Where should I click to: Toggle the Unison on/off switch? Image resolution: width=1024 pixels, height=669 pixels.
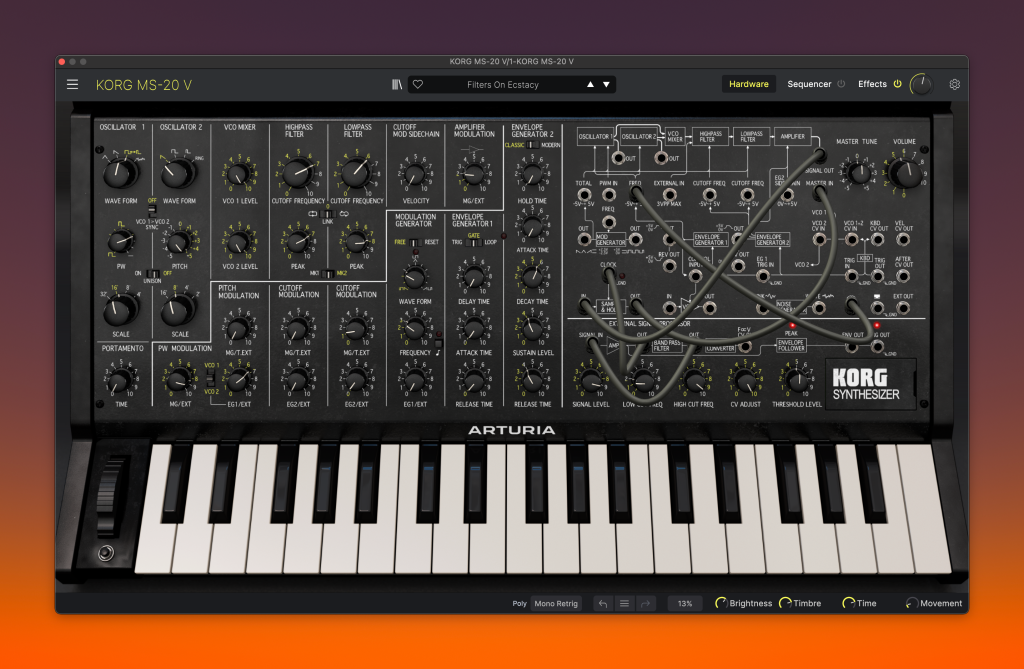[x=153, y=272]
